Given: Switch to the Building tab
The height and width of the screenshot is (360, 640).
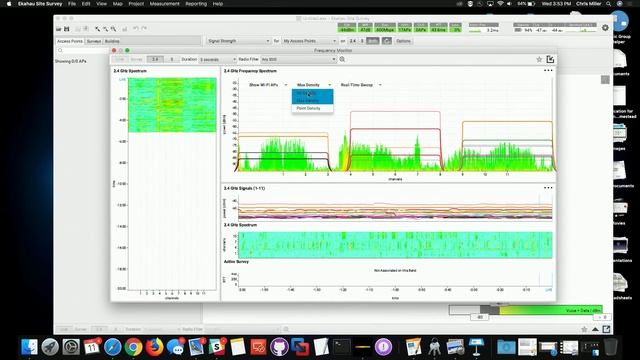Looking at the screenshot, I should pos(112,41).
